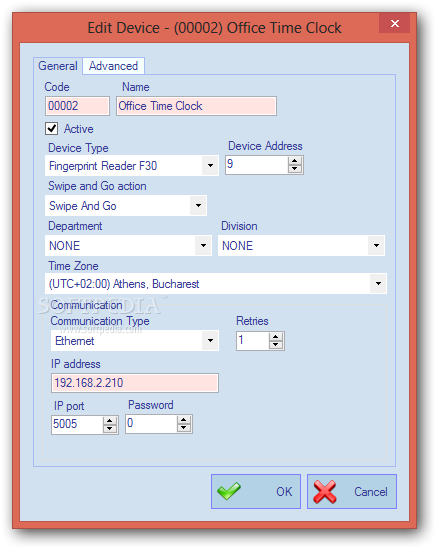
Task: Close the Edit Device dialog
Action: pos(395,23)
